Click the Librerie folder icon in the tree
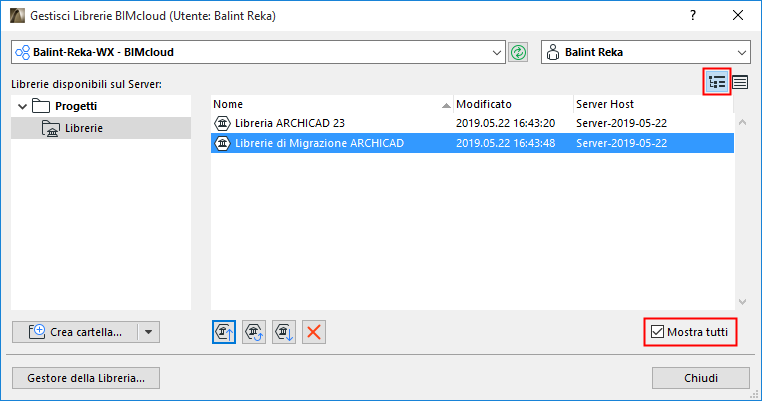The image size is (762, 401). tap(51, 128)
